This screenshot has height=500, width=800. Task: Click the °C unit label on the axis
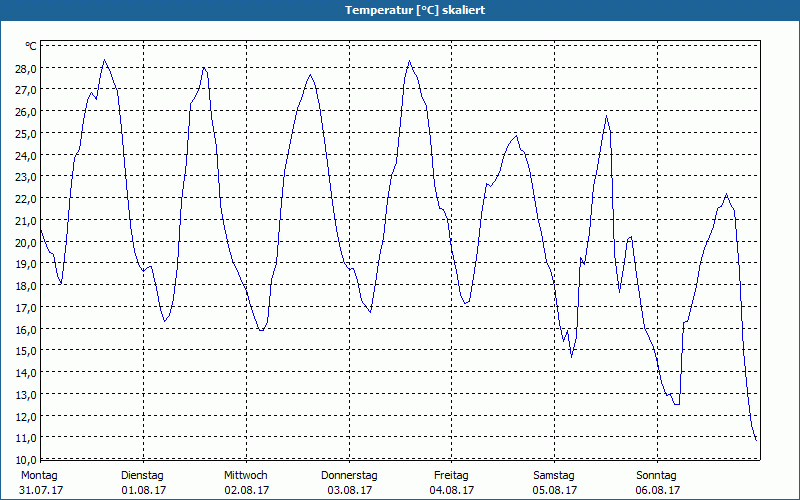click(31, 46)
